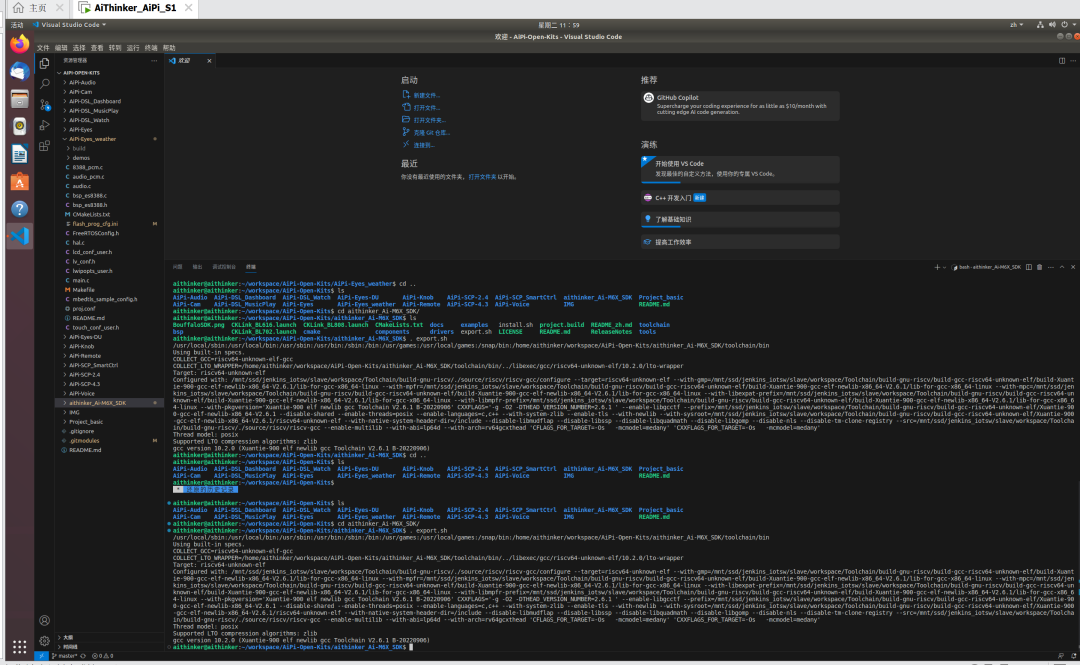Open the 终端 (Terminal) menu
This screenshot has width=1080, height=665.
click(x=151, y=47)
